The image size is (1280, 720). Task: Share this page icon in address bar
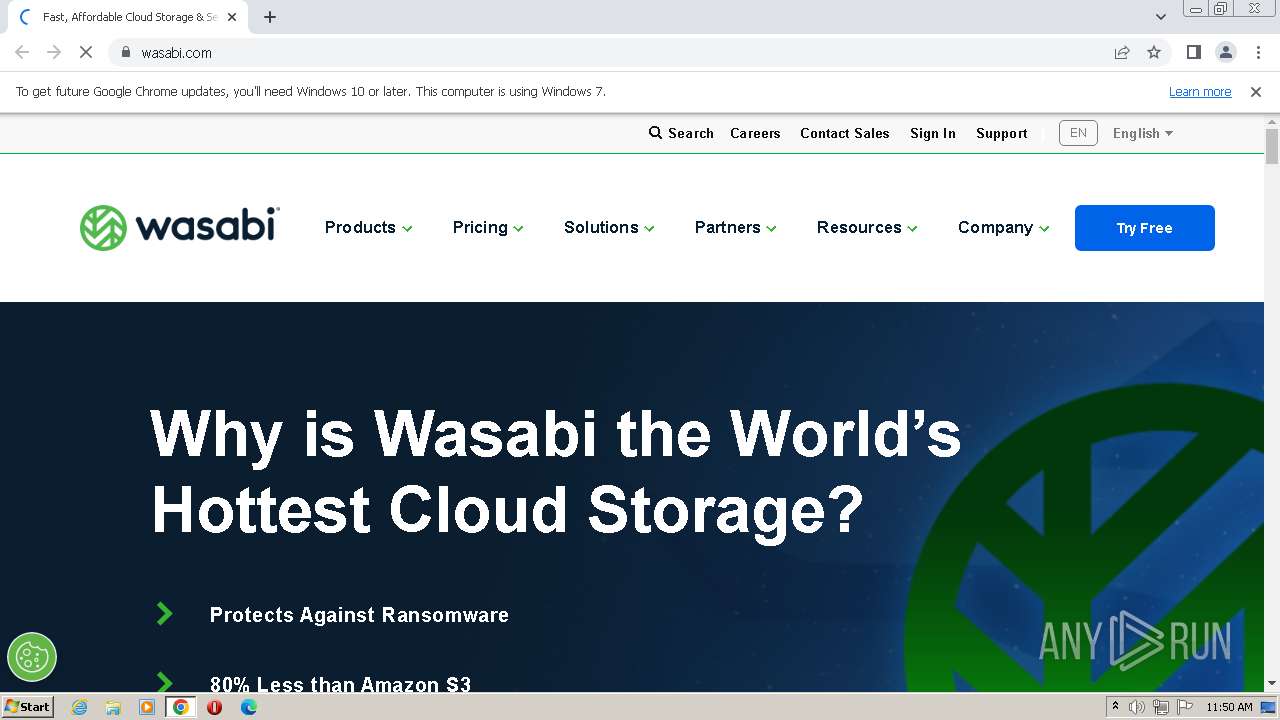click(1122, 52)
